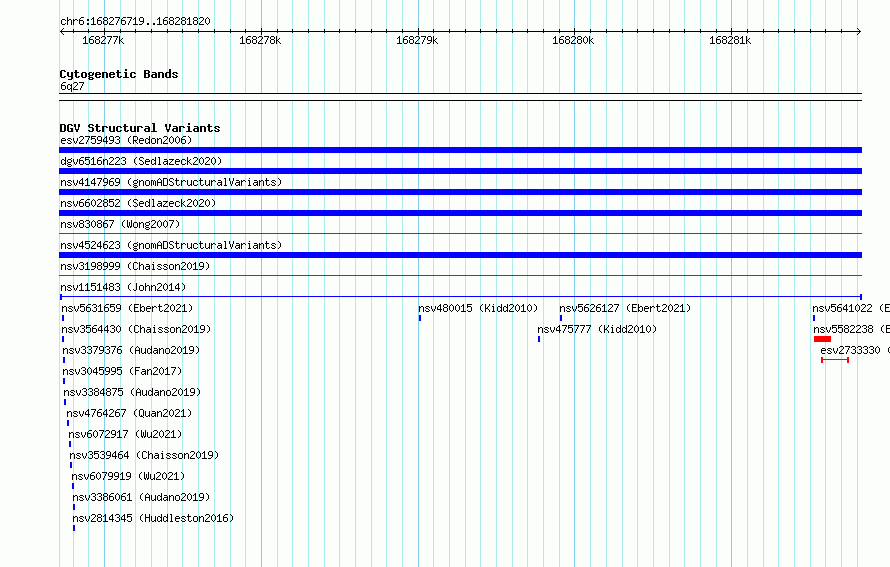Open nsv3198999 (Chaisson2019) label
Viewport: 890px width, 567px height.
tap(135, 266)
